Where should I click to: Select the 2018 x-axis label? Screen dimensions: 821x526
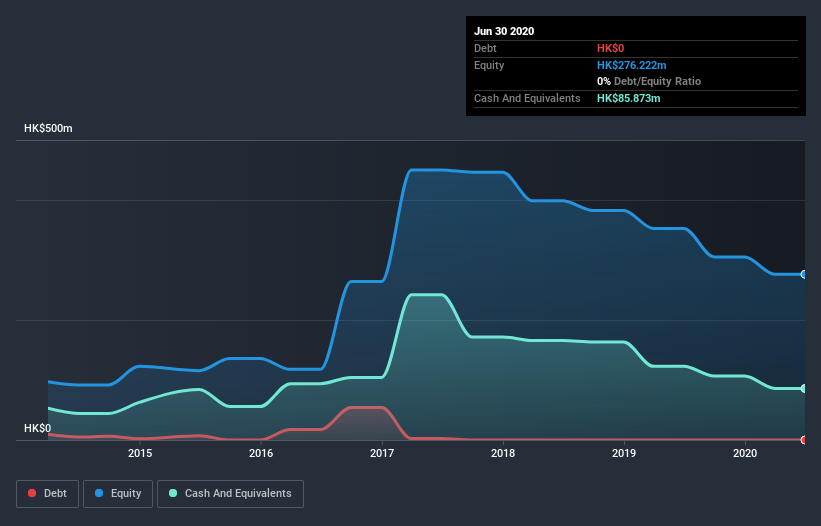503,453
